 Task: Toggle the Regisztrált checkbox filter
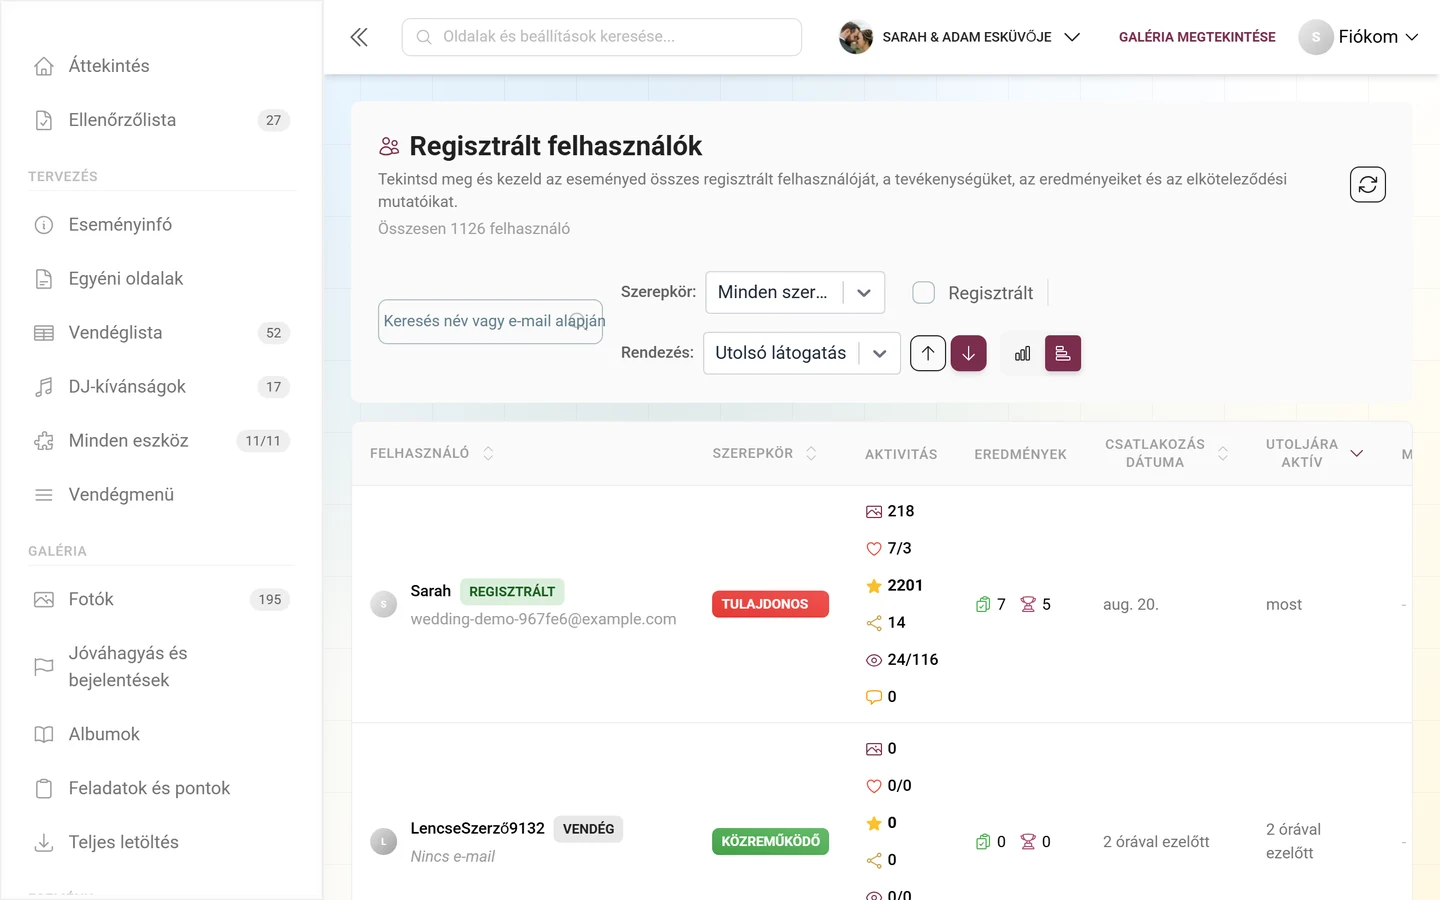click(x=924, y=292)
